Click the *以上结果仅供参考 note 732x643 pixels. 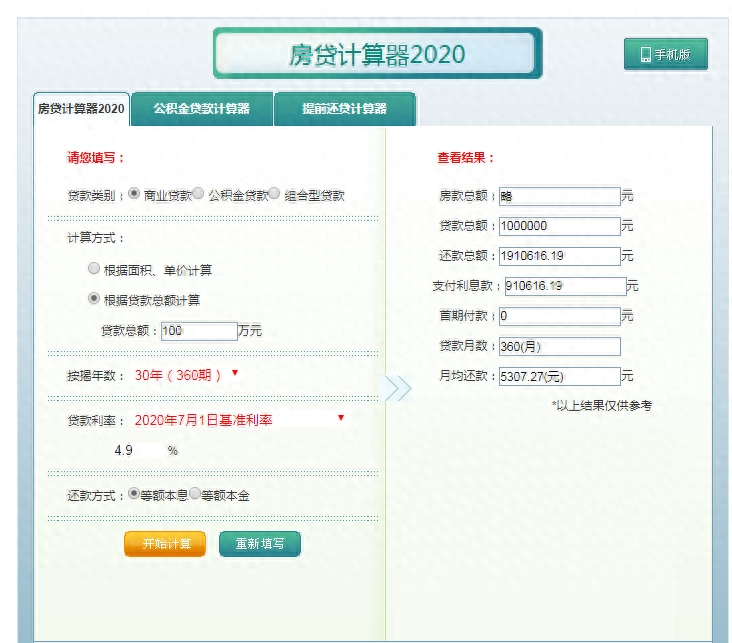coord(602,406)
